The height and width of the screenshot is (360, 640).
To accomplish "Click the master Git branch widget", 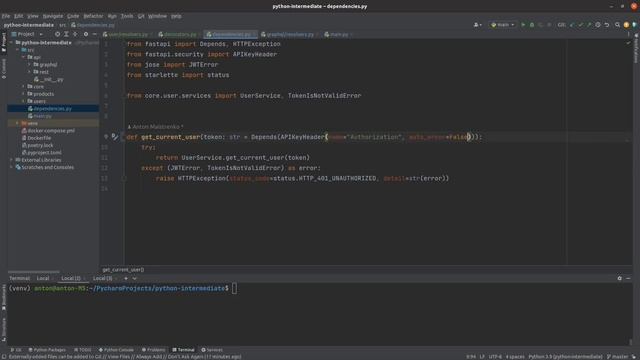I will point(618,357).
